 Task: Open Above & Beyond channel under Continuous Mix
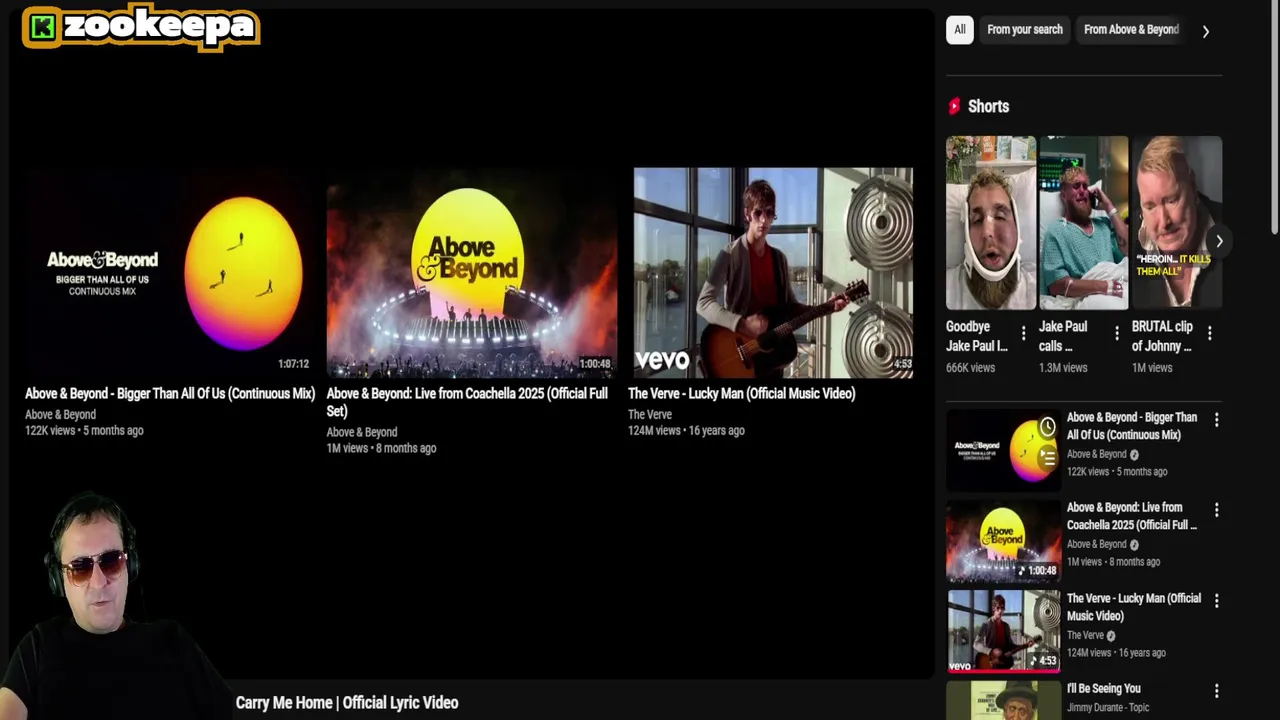(x=60, y=414)
